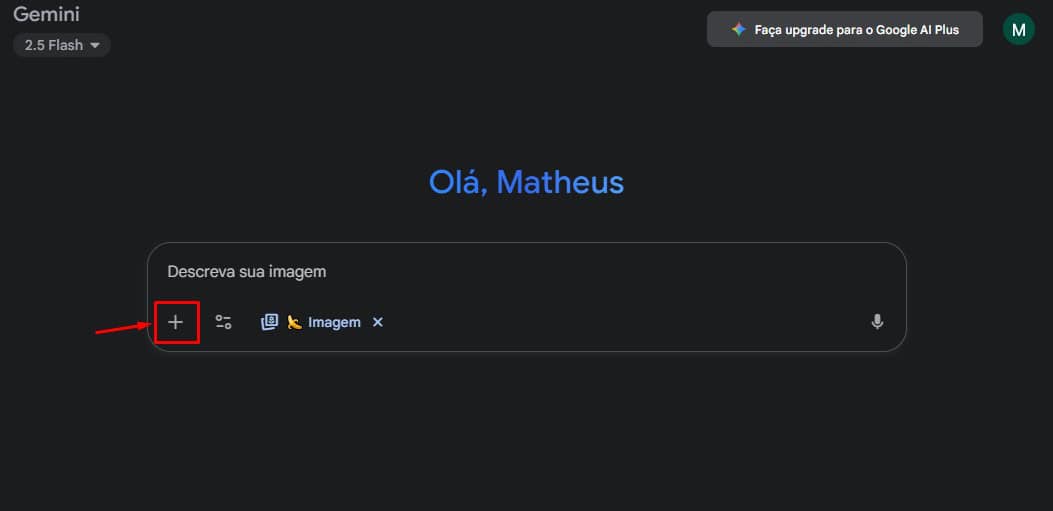Open the tools sliders icon

point(223,322)
